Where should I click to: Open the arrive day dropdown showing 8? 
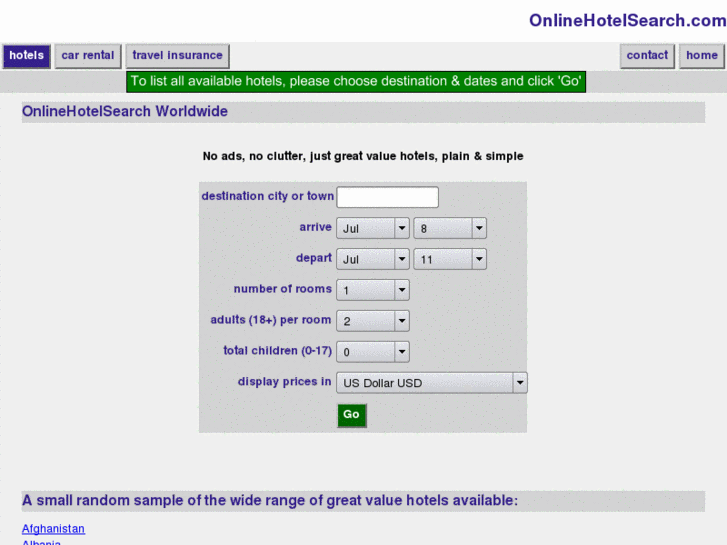coord(450,228)
